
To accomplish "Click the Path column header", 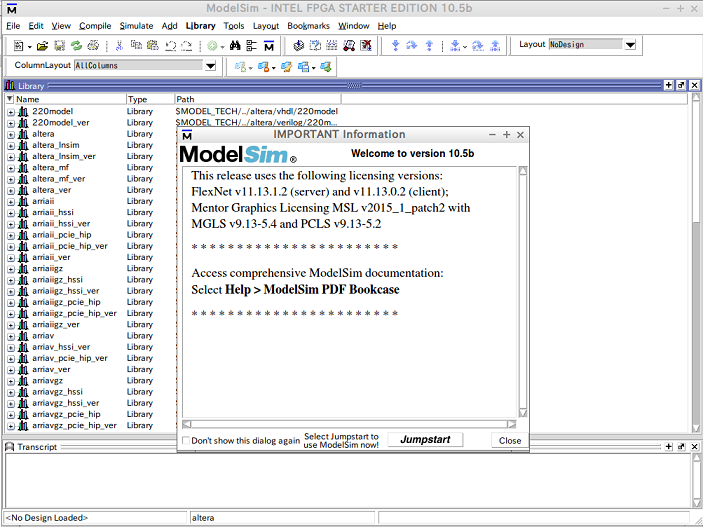I will (x=258, y=99).
